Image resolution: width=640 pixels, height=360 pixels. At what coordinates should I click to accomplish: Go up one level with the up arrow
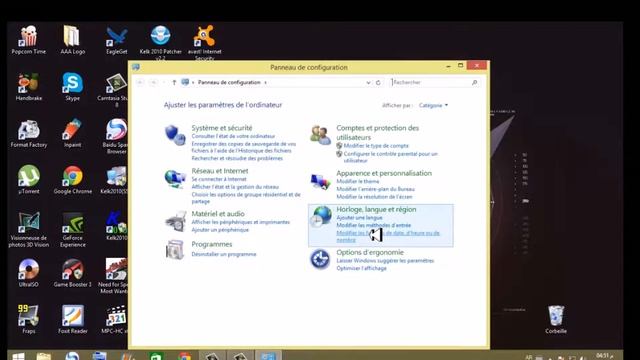pyautogui.click(x=174, y=82)
